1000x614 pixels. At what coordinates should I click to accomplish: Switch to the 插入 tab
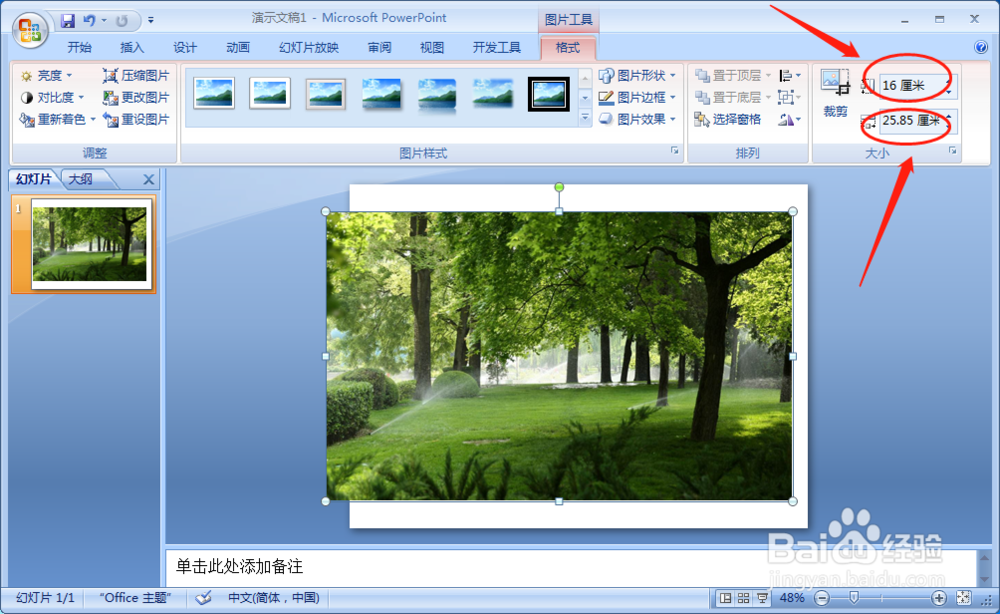coord(132,48)
